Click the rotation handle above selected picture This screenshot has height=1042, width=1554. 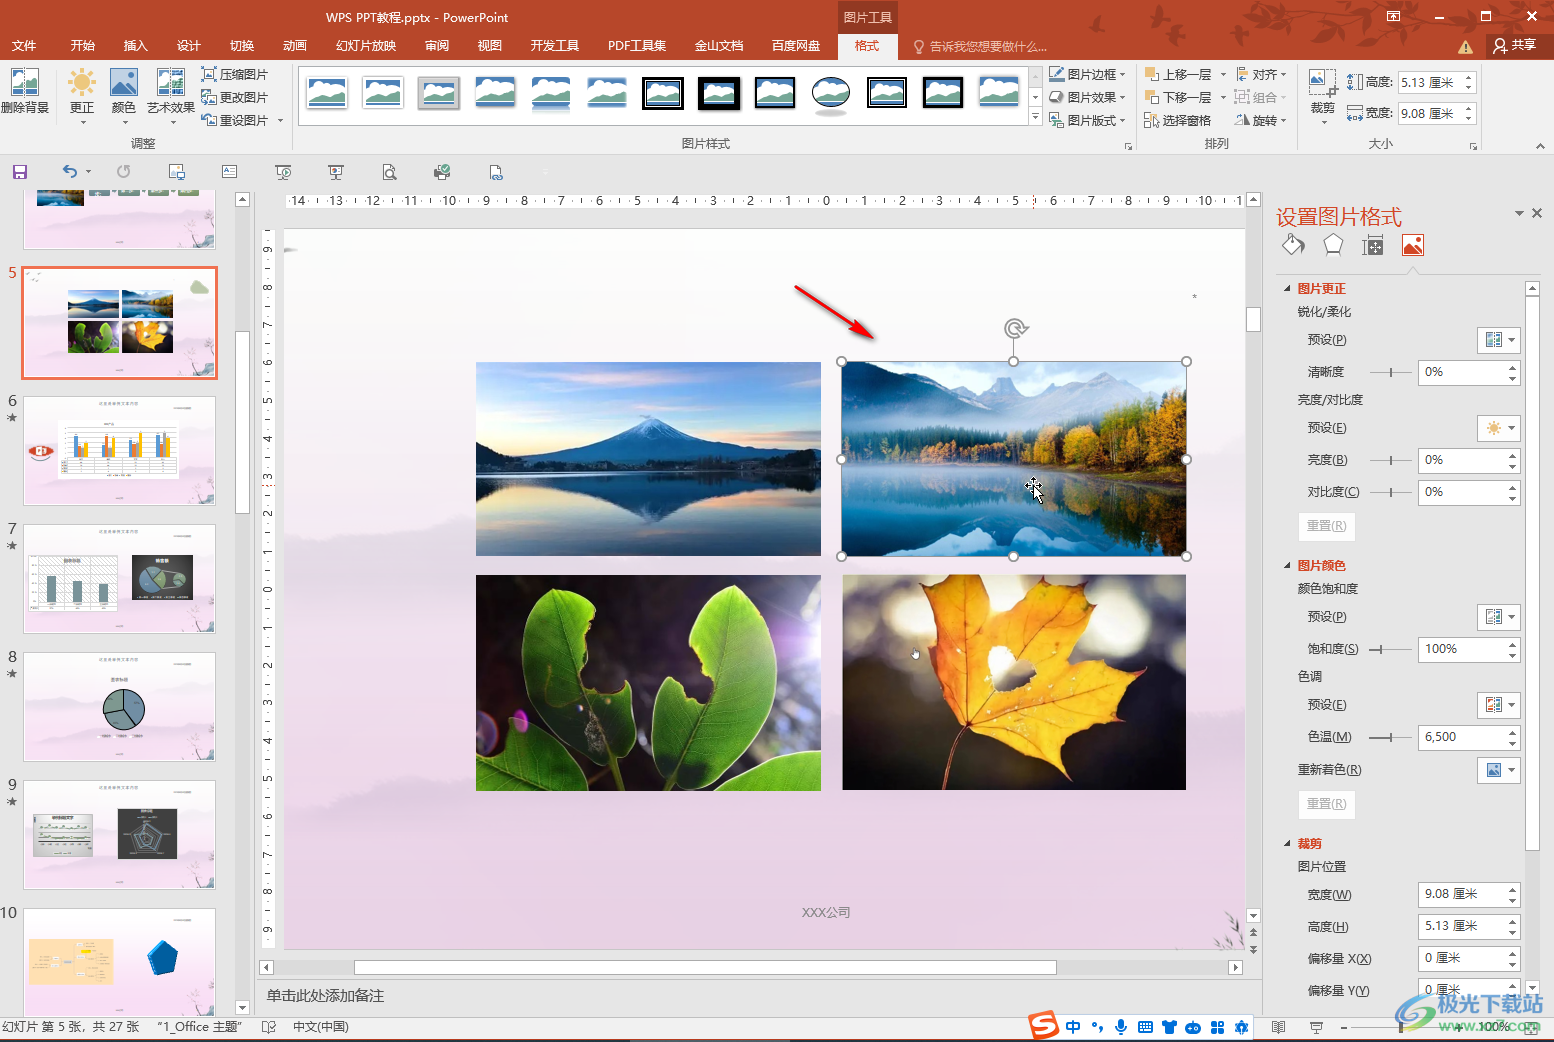tap(1015, 328)
